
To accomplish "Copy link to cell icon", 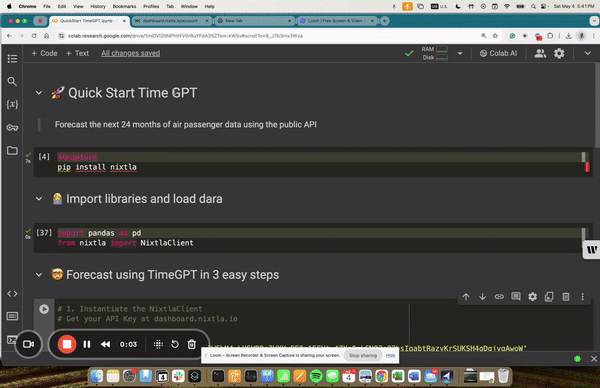I will pos(499,297).
